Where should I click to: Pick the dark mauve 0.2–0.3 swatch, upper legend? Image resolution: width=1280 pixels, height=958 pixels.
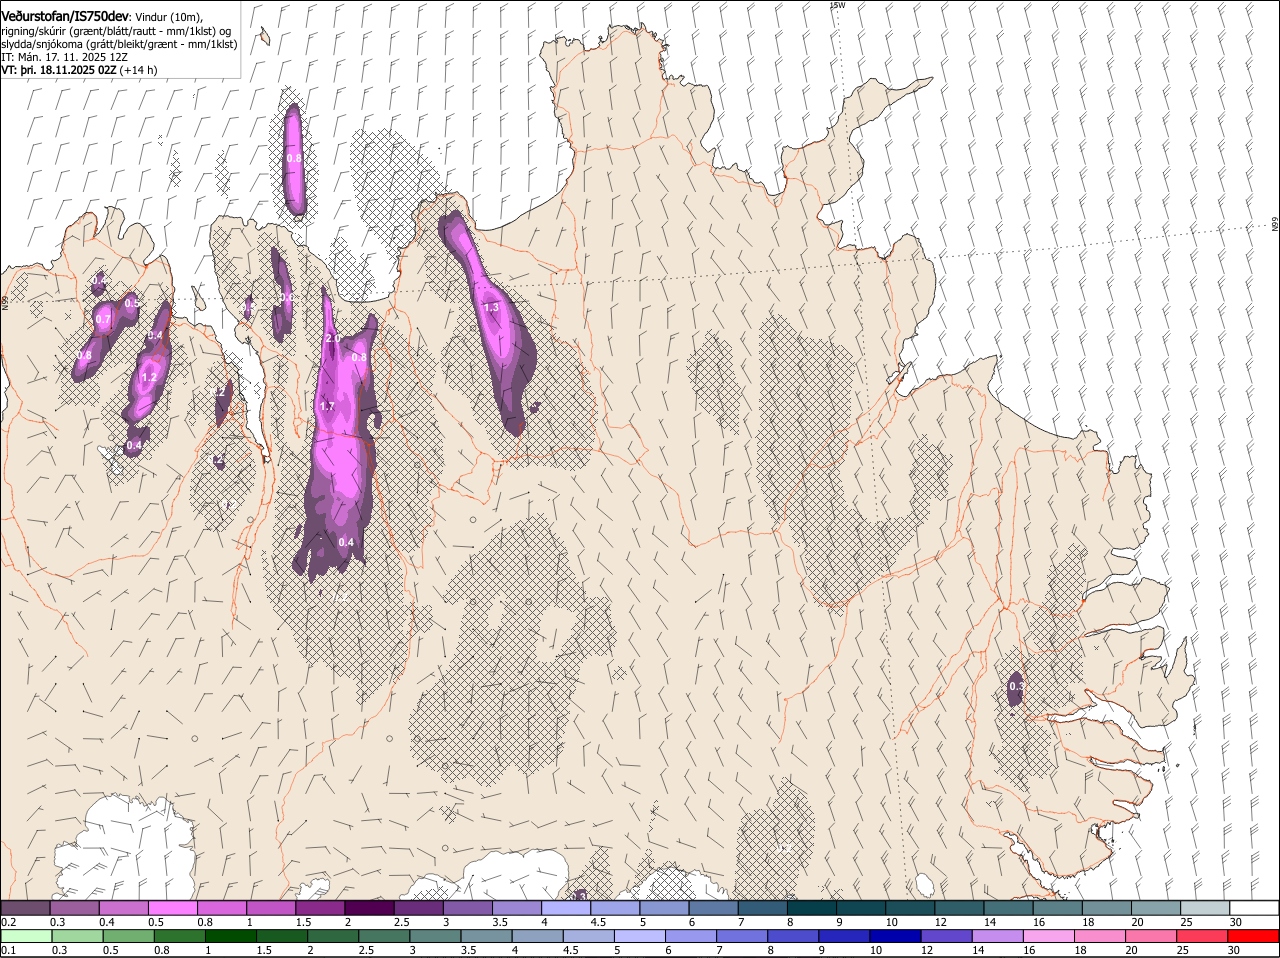[26, 907]
